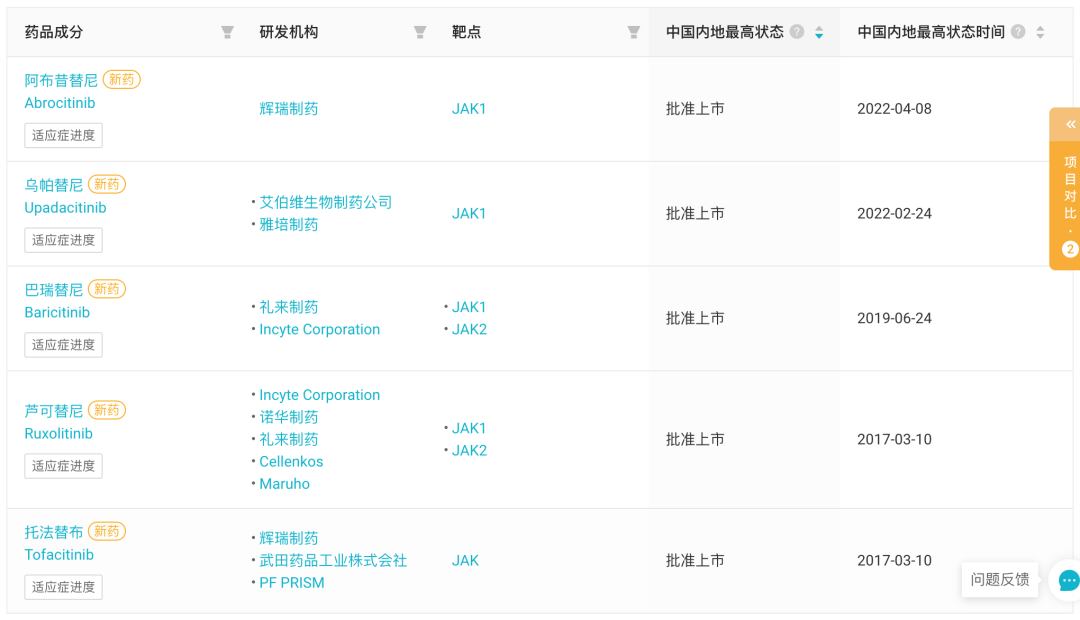This screenshot has height=620, width=1080.
Task: Click the 问题反馈 feedback button
Action: (999, 579)
